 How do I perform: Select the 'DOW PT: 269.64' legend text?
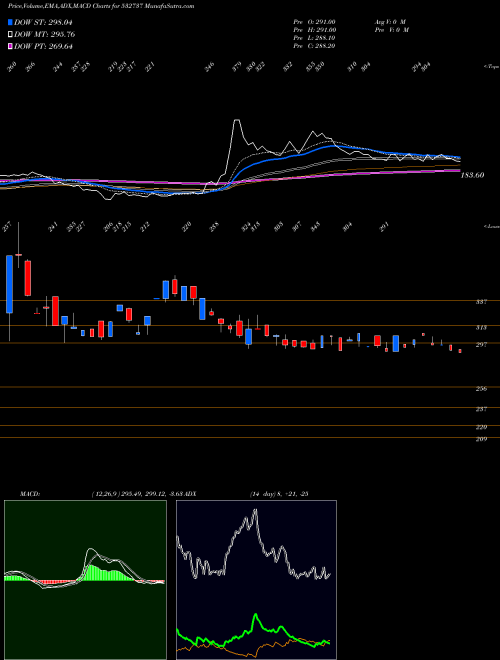pyautogui.click(x=43, y=46)
